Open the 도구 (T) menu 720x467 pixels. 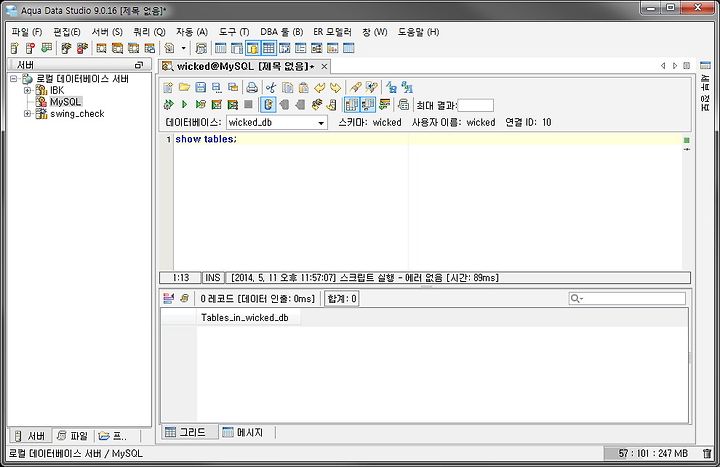pyautogui.click(x=234, y=32)
